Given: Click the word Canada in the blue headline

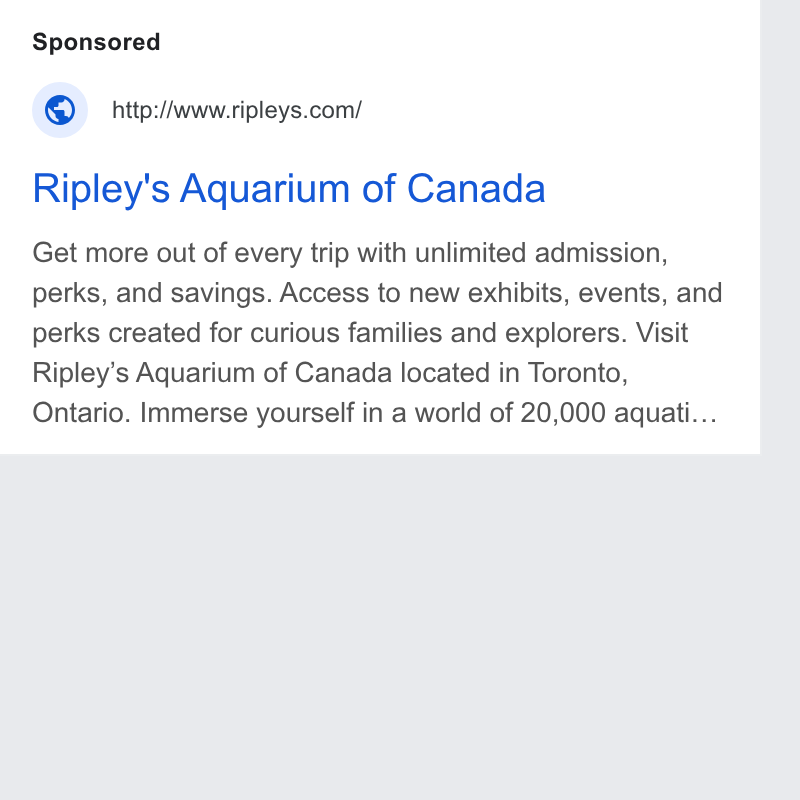Looking at the screenshot, I should point(476,189).
